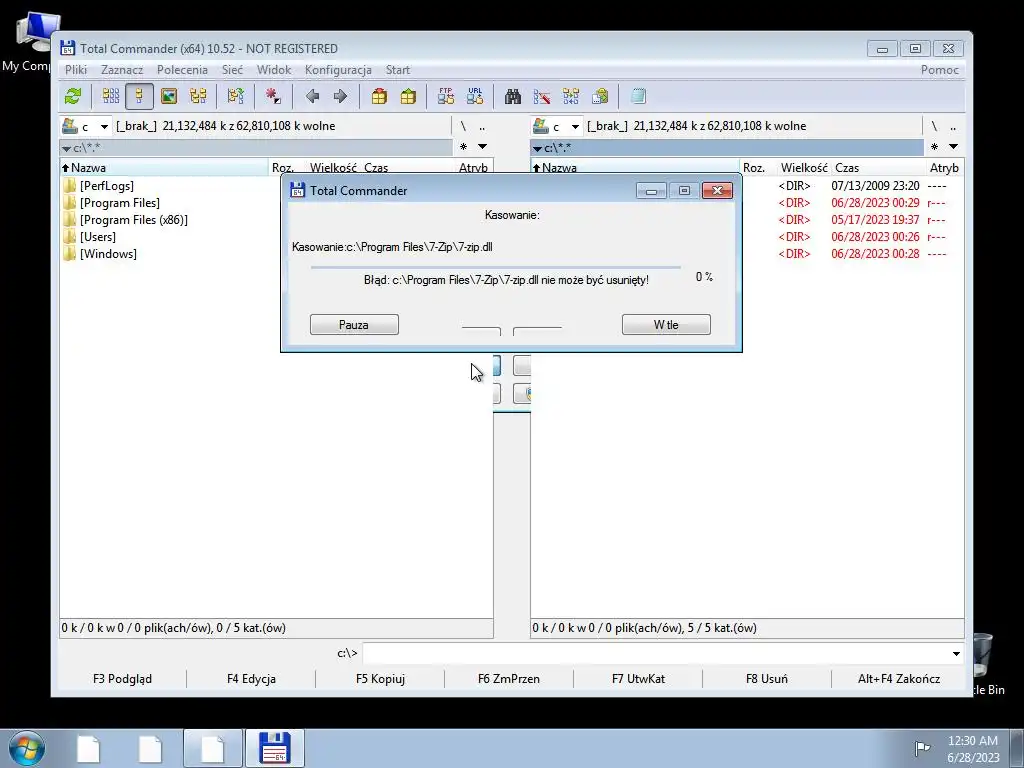
Task: Click the red star with black-white square icon
Action: [x=273, y=97]
